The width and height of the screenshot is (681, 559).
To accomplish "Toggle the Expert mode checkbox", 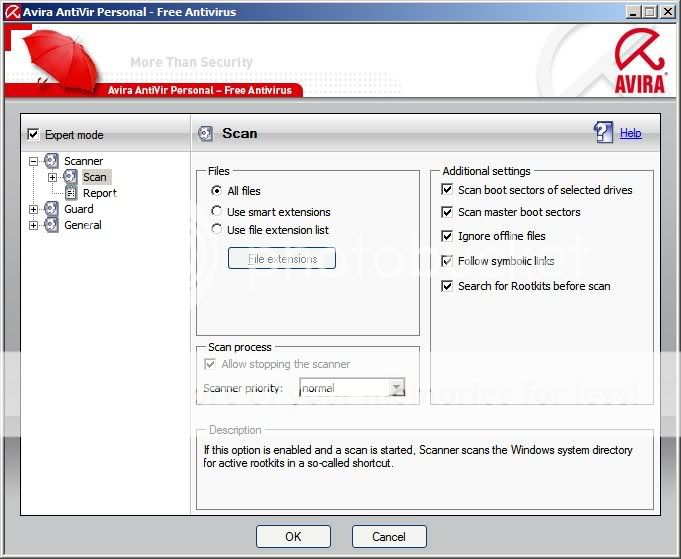I will click(x=33, y=134).
